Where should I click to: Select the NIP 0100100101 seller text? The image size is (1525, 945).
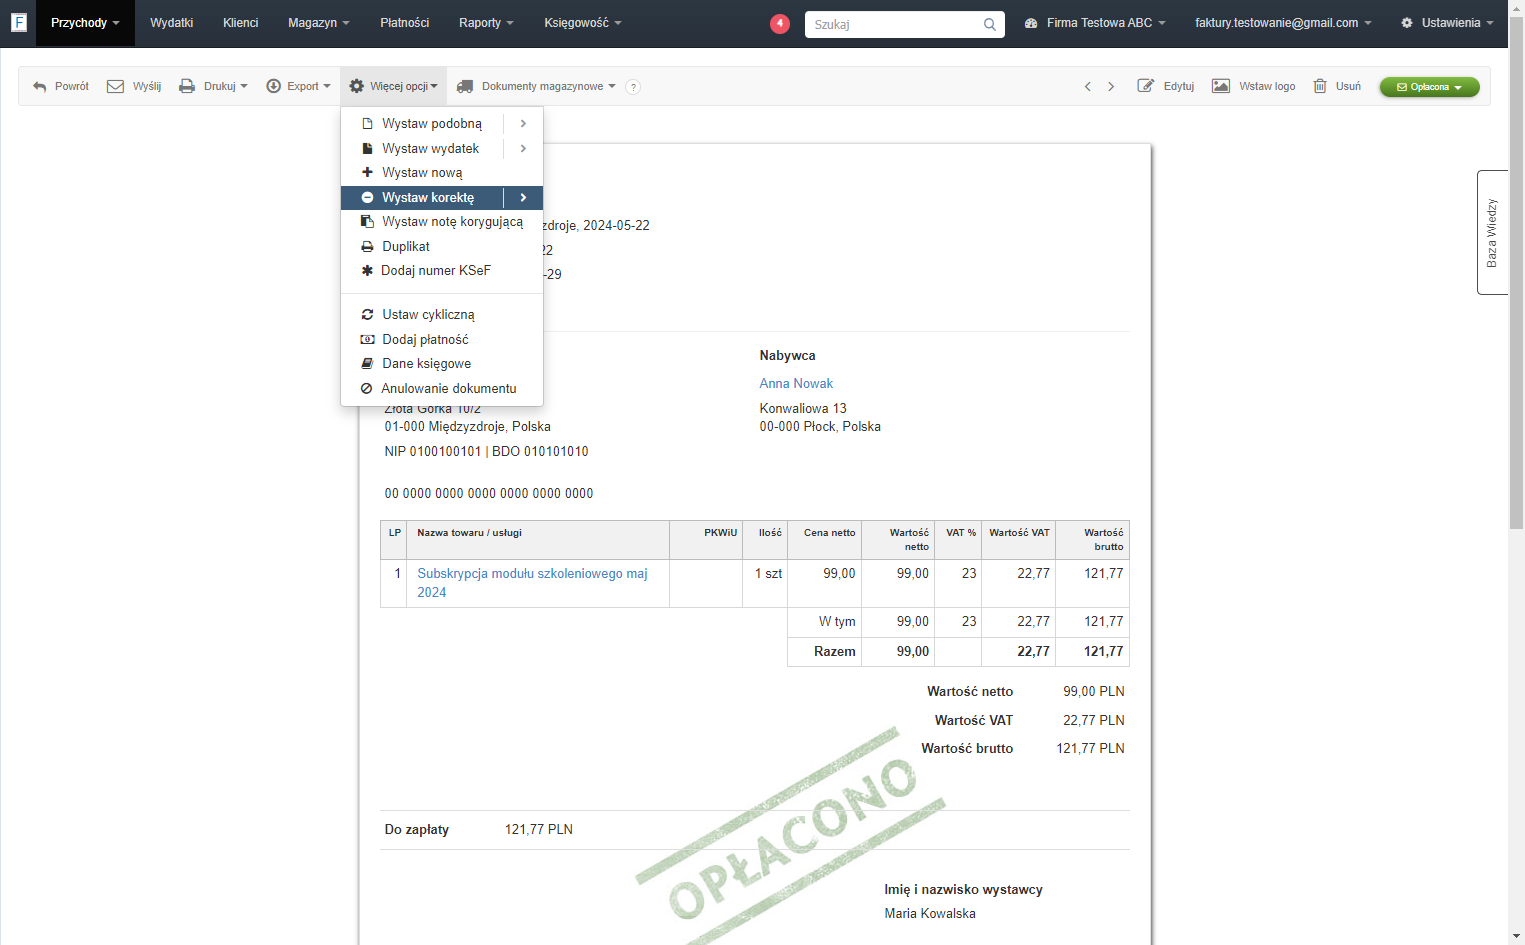433,452
